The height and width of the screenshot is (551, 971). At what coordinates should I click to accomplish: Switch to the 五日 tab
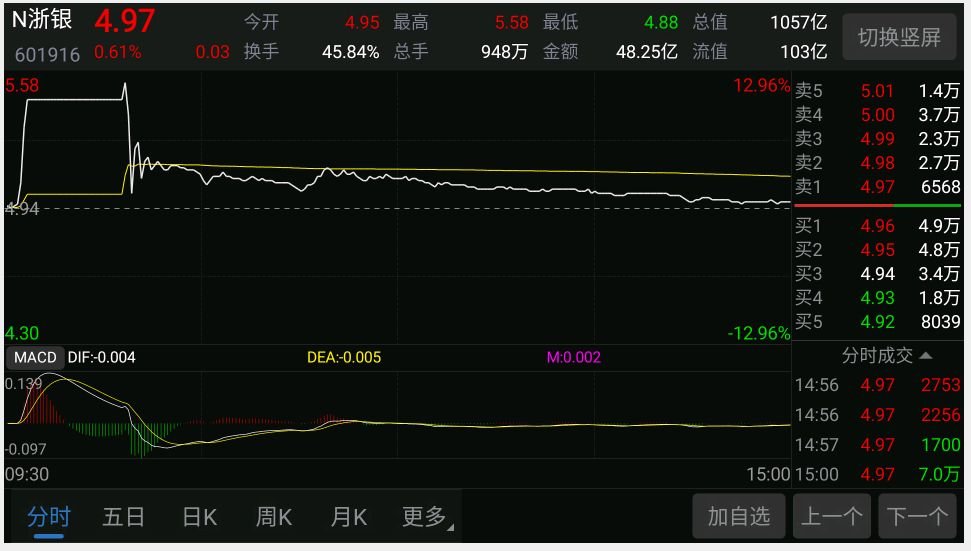[123, 516]
